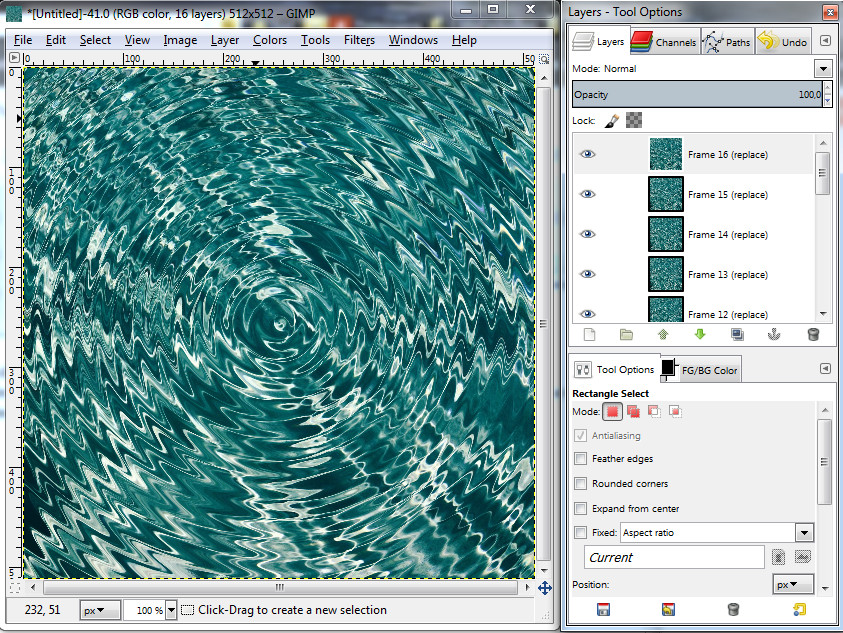The height and width of the screenshot is (633, 843).
Task: Open the Filters menu
Action: click(359, 40)
